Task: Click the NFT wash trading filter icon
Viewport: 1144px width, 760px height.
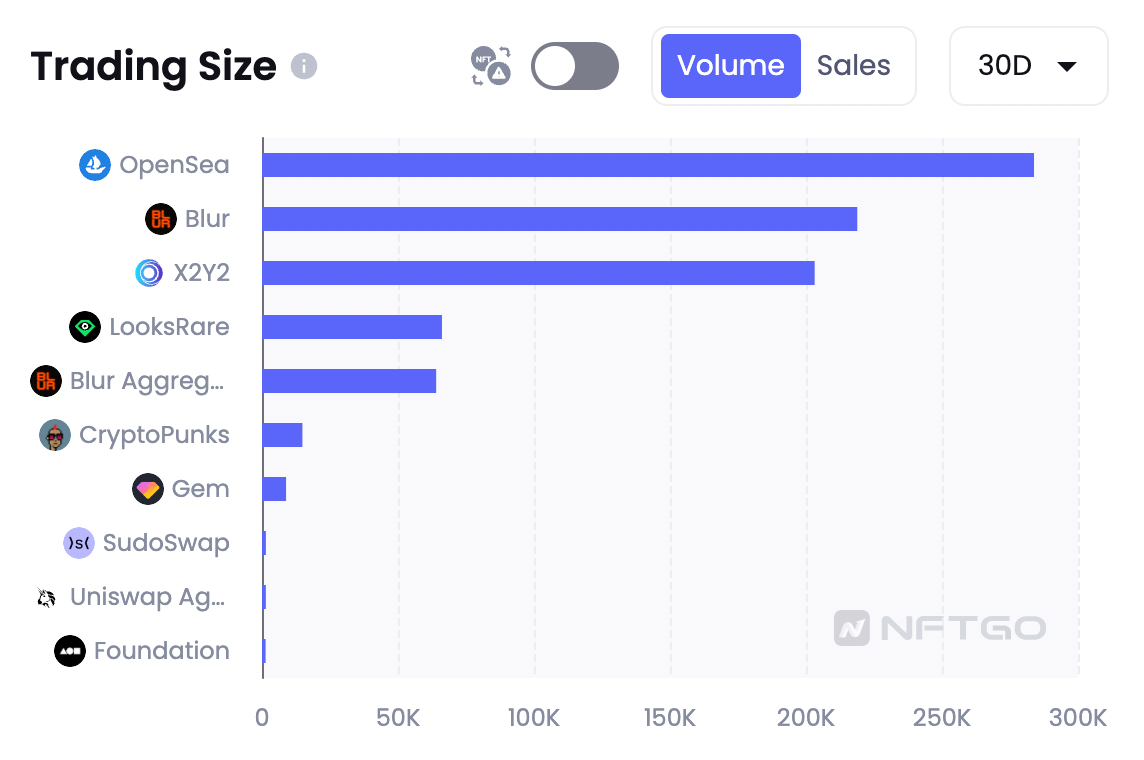Action: tap(491, 66)
